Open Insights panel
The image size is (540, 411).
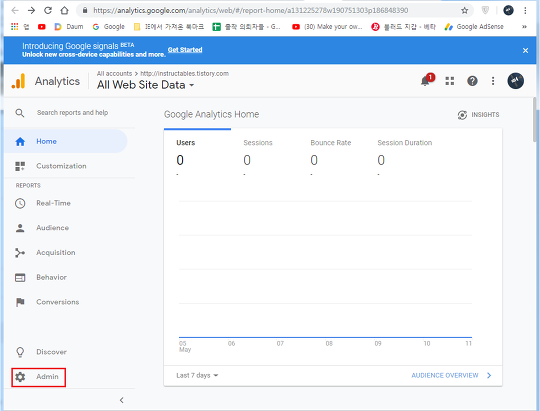click(478, 115)
